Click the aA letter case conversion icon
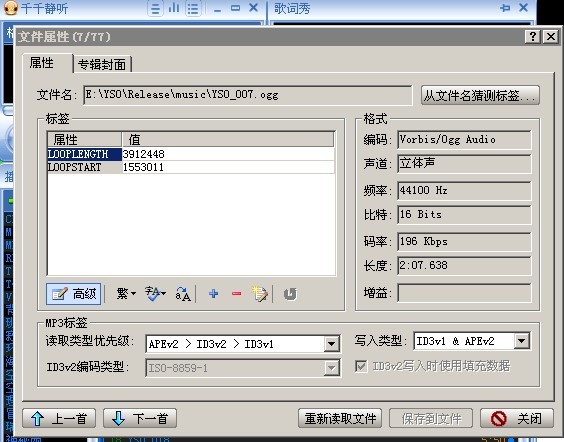 (183, 294)
